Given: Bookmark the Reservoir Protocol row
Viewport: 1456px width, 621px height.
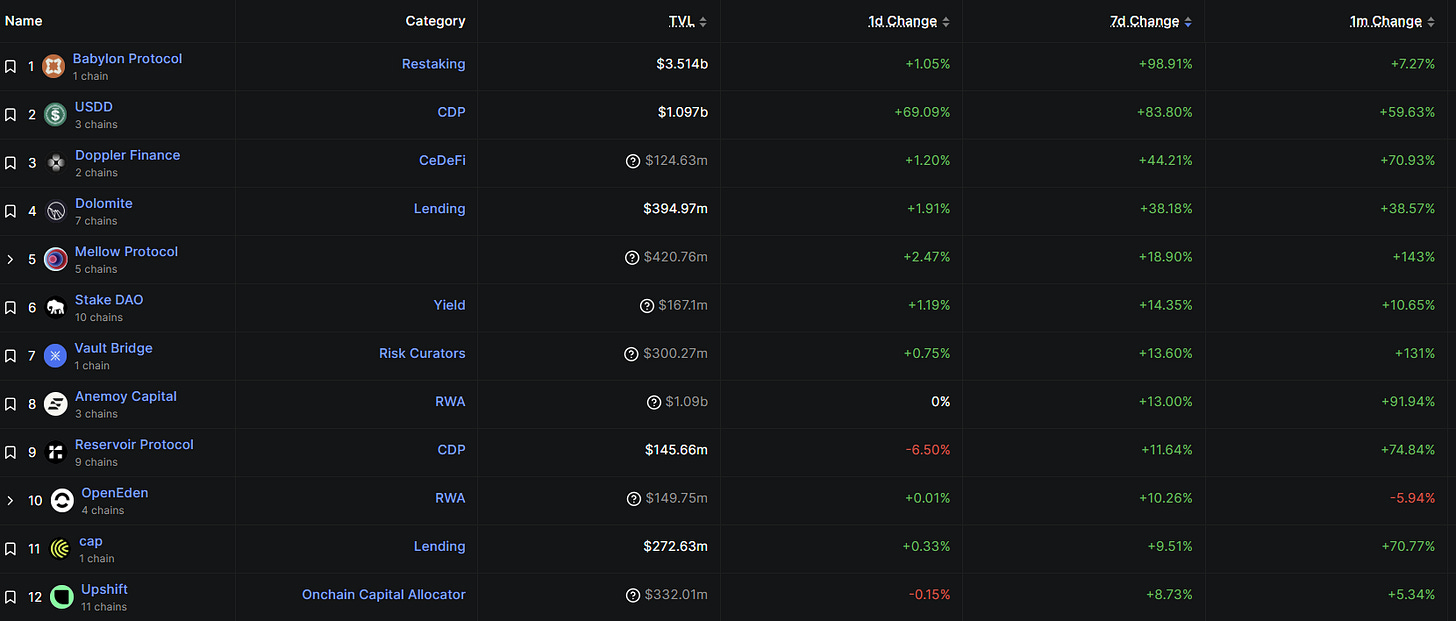Looking at the screenshot, I should click(x=10, y=452).
